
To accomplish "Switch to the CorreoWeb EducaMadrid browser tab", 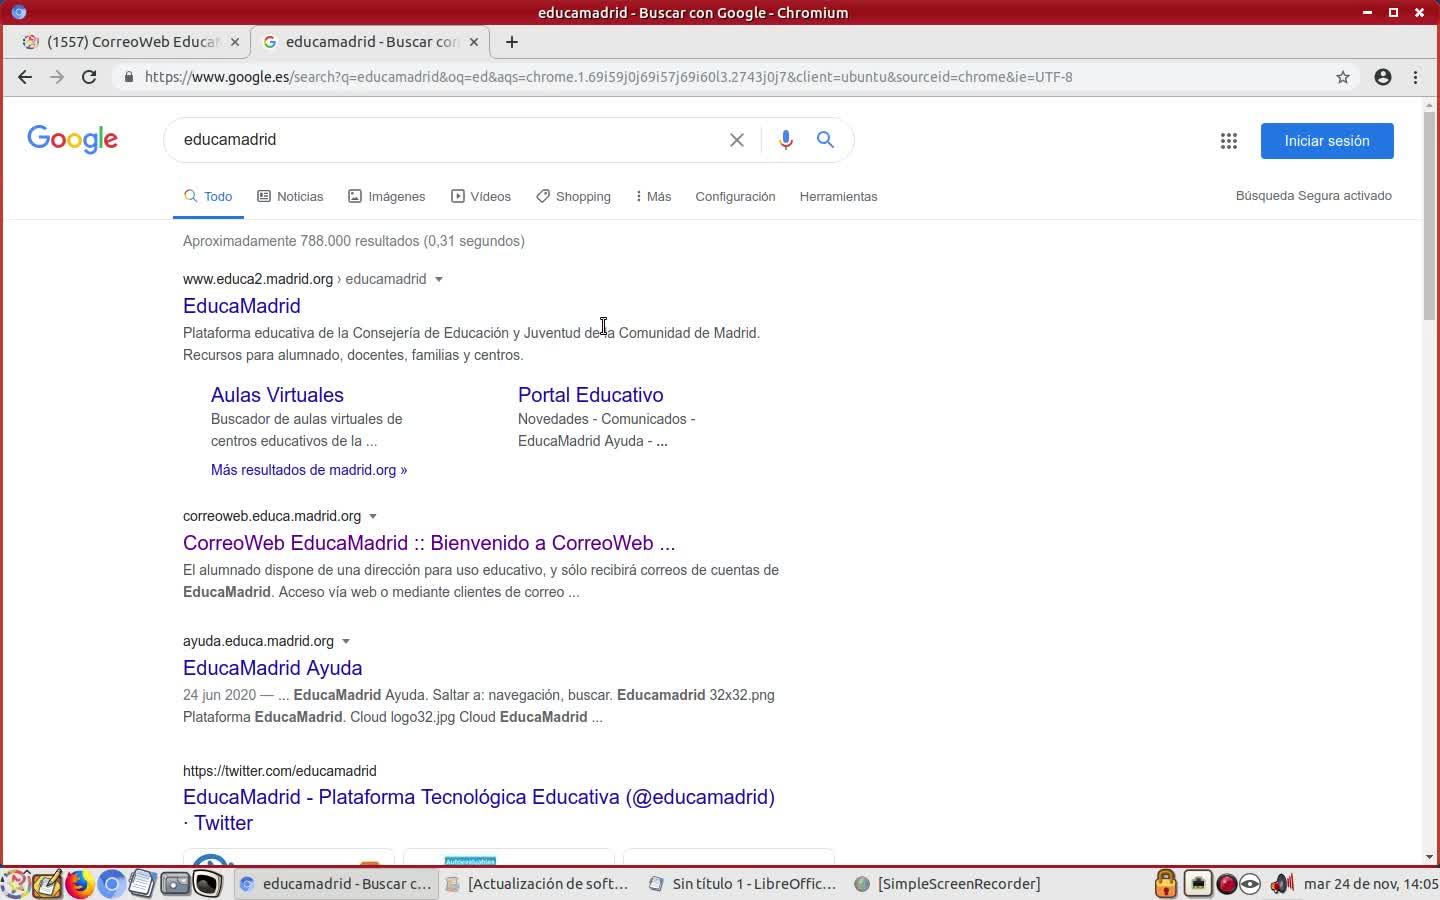I will pyautogui.click(x=130, y=42).
